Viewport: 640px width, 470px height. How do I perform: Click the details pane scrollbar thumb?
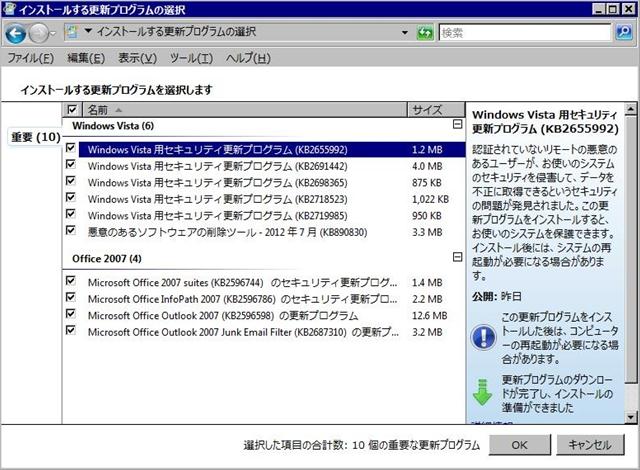(x=631, y=248)
